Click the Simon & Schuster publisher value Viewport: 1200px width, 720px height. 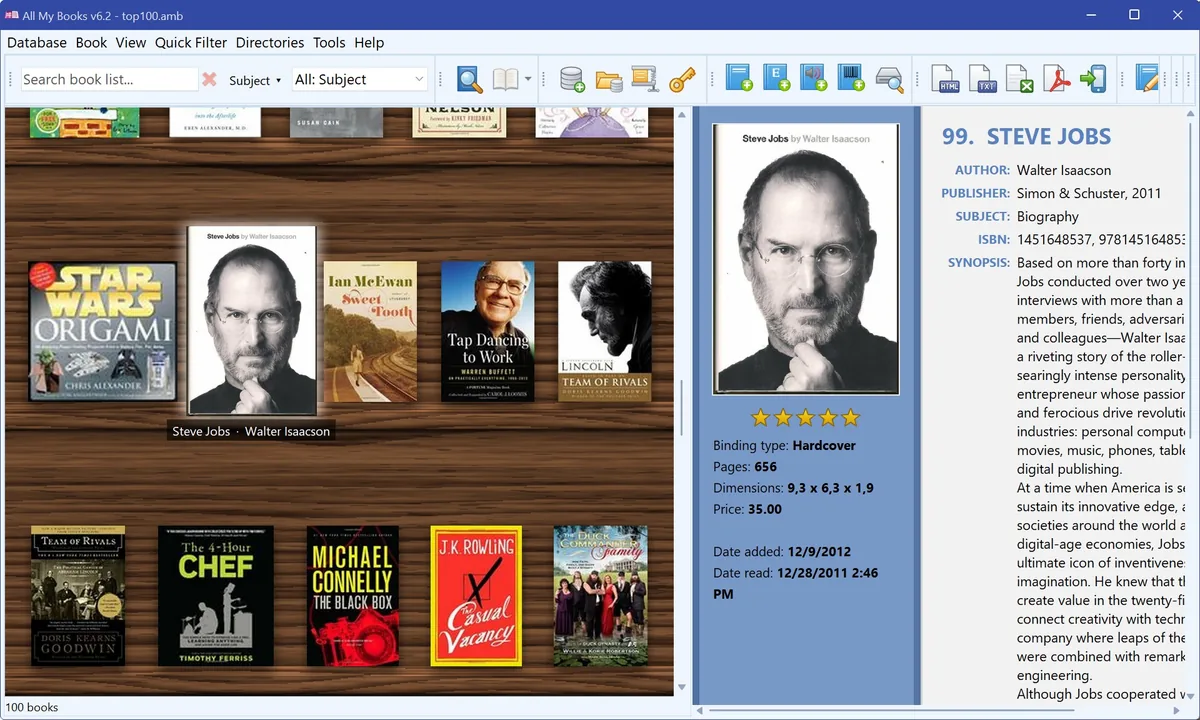(x=1089, y=193)
